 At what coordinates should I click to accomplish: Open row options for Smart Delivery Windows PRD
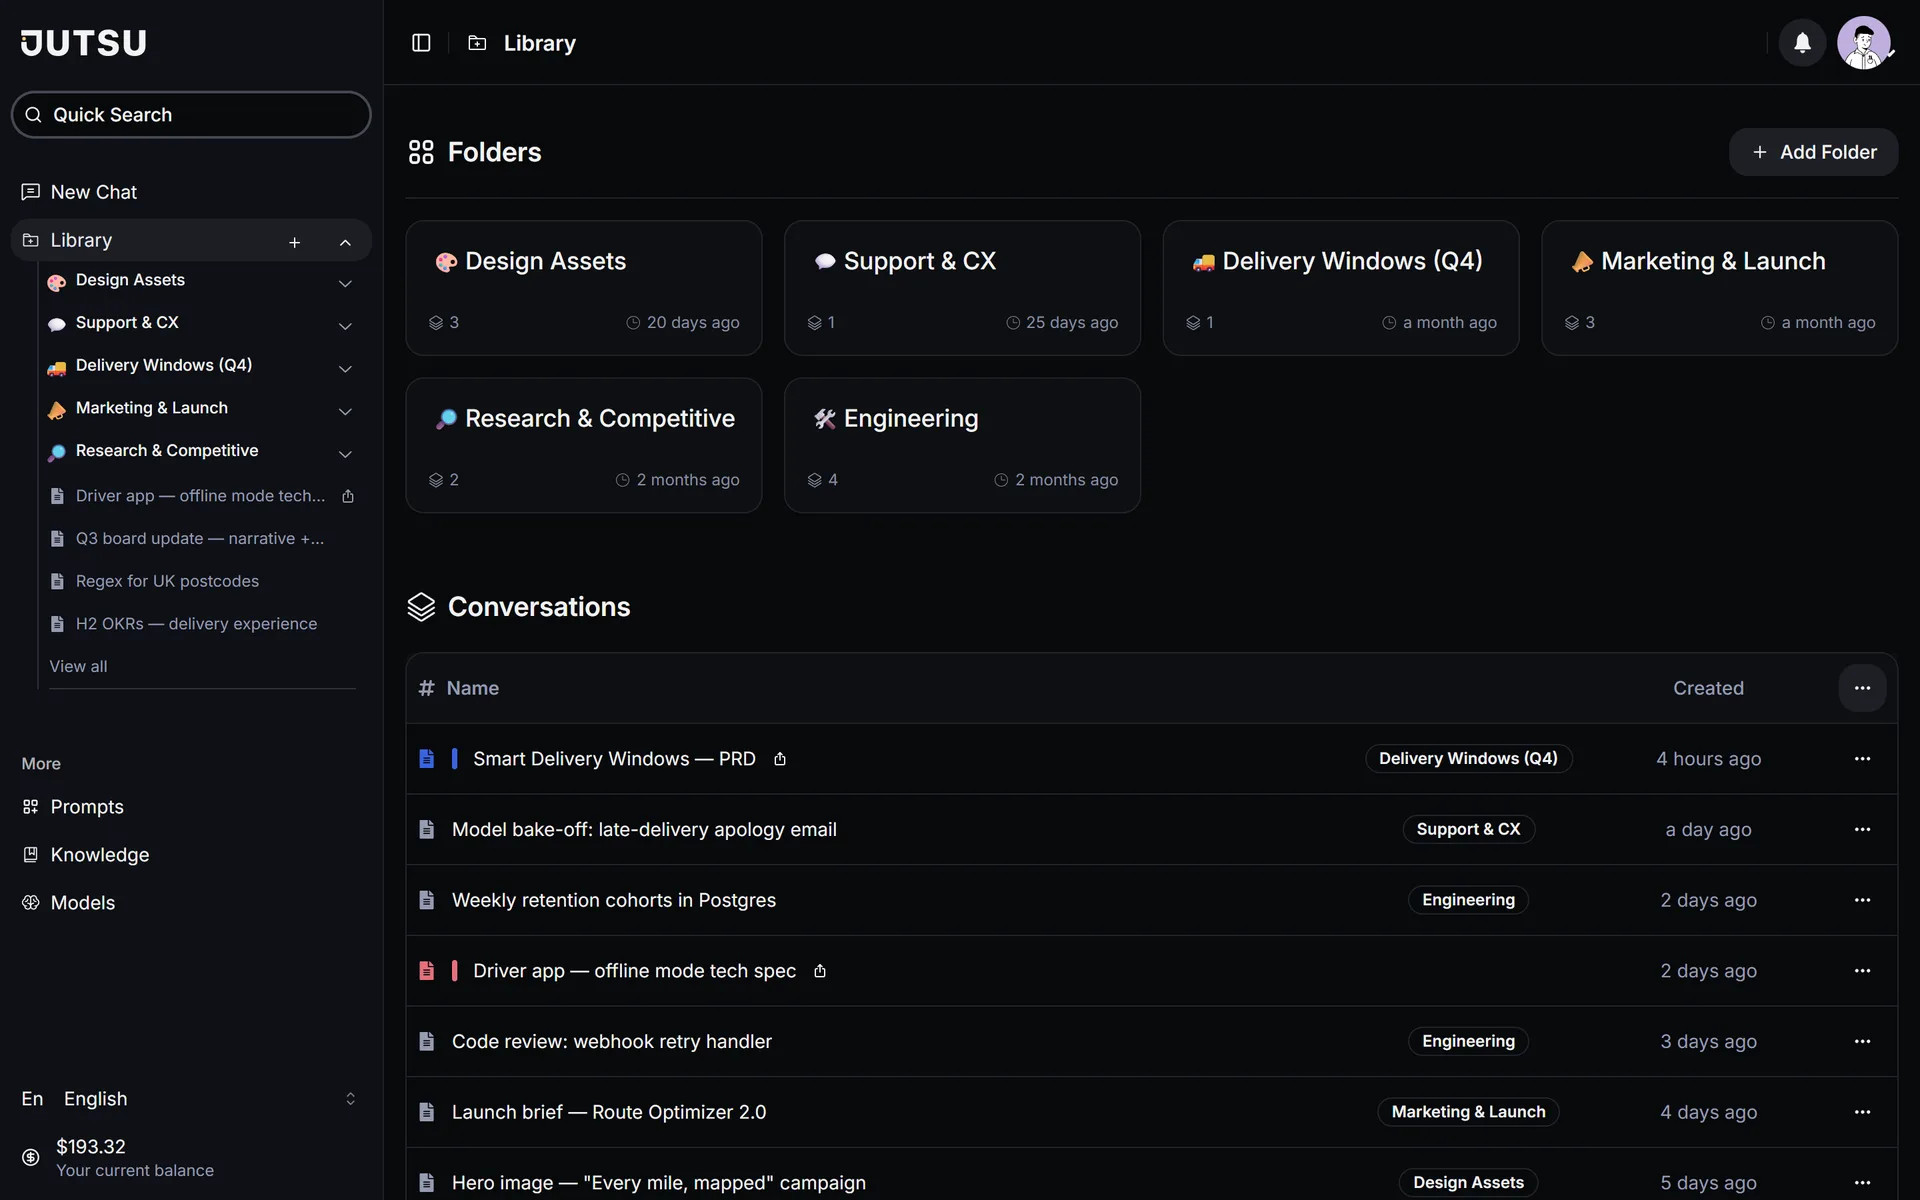(1862, 759)
